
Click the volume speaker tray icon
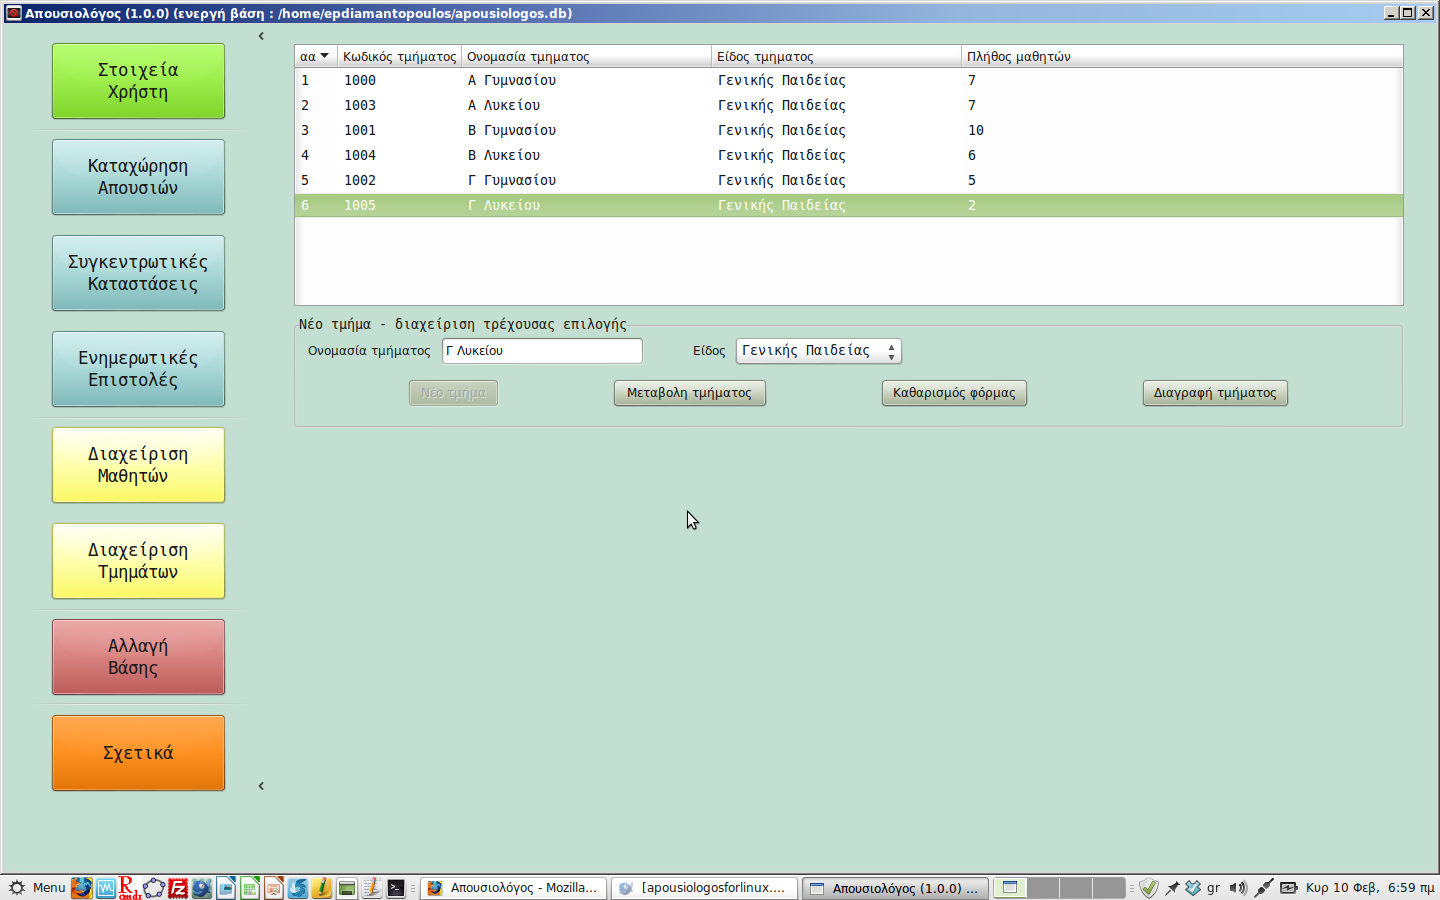tap(1238, 888)
